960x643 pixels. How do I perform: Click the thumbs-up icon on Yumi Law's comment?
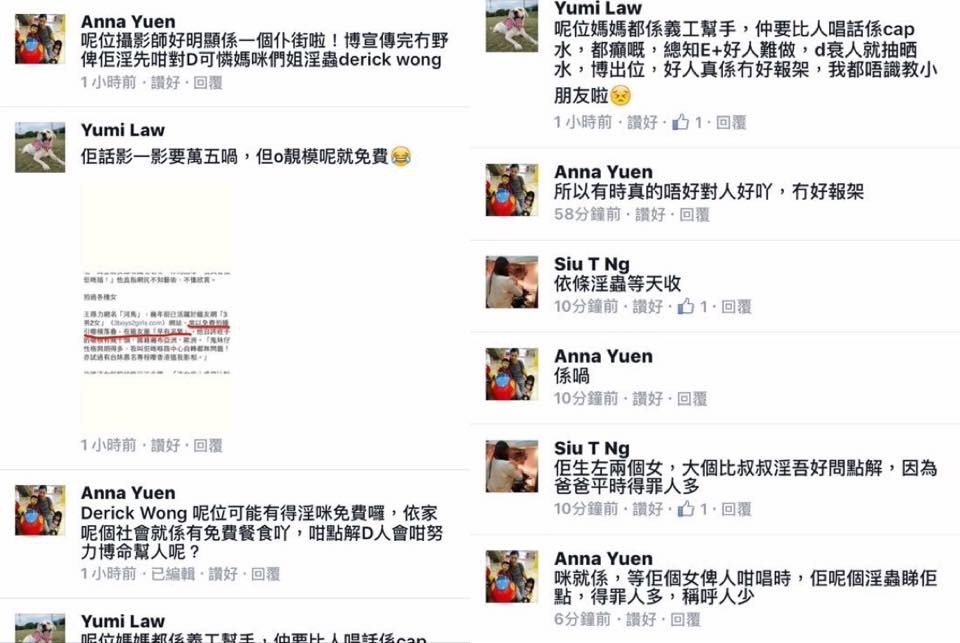[680, 122]
